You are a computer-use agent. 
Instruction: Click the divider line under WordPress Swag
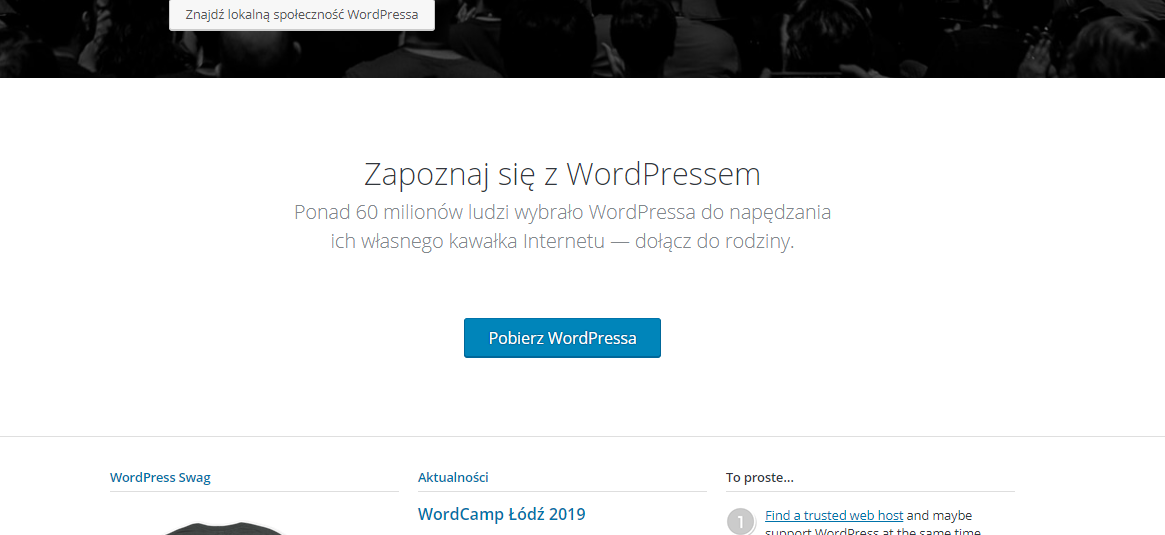click(x=254, y=491)
